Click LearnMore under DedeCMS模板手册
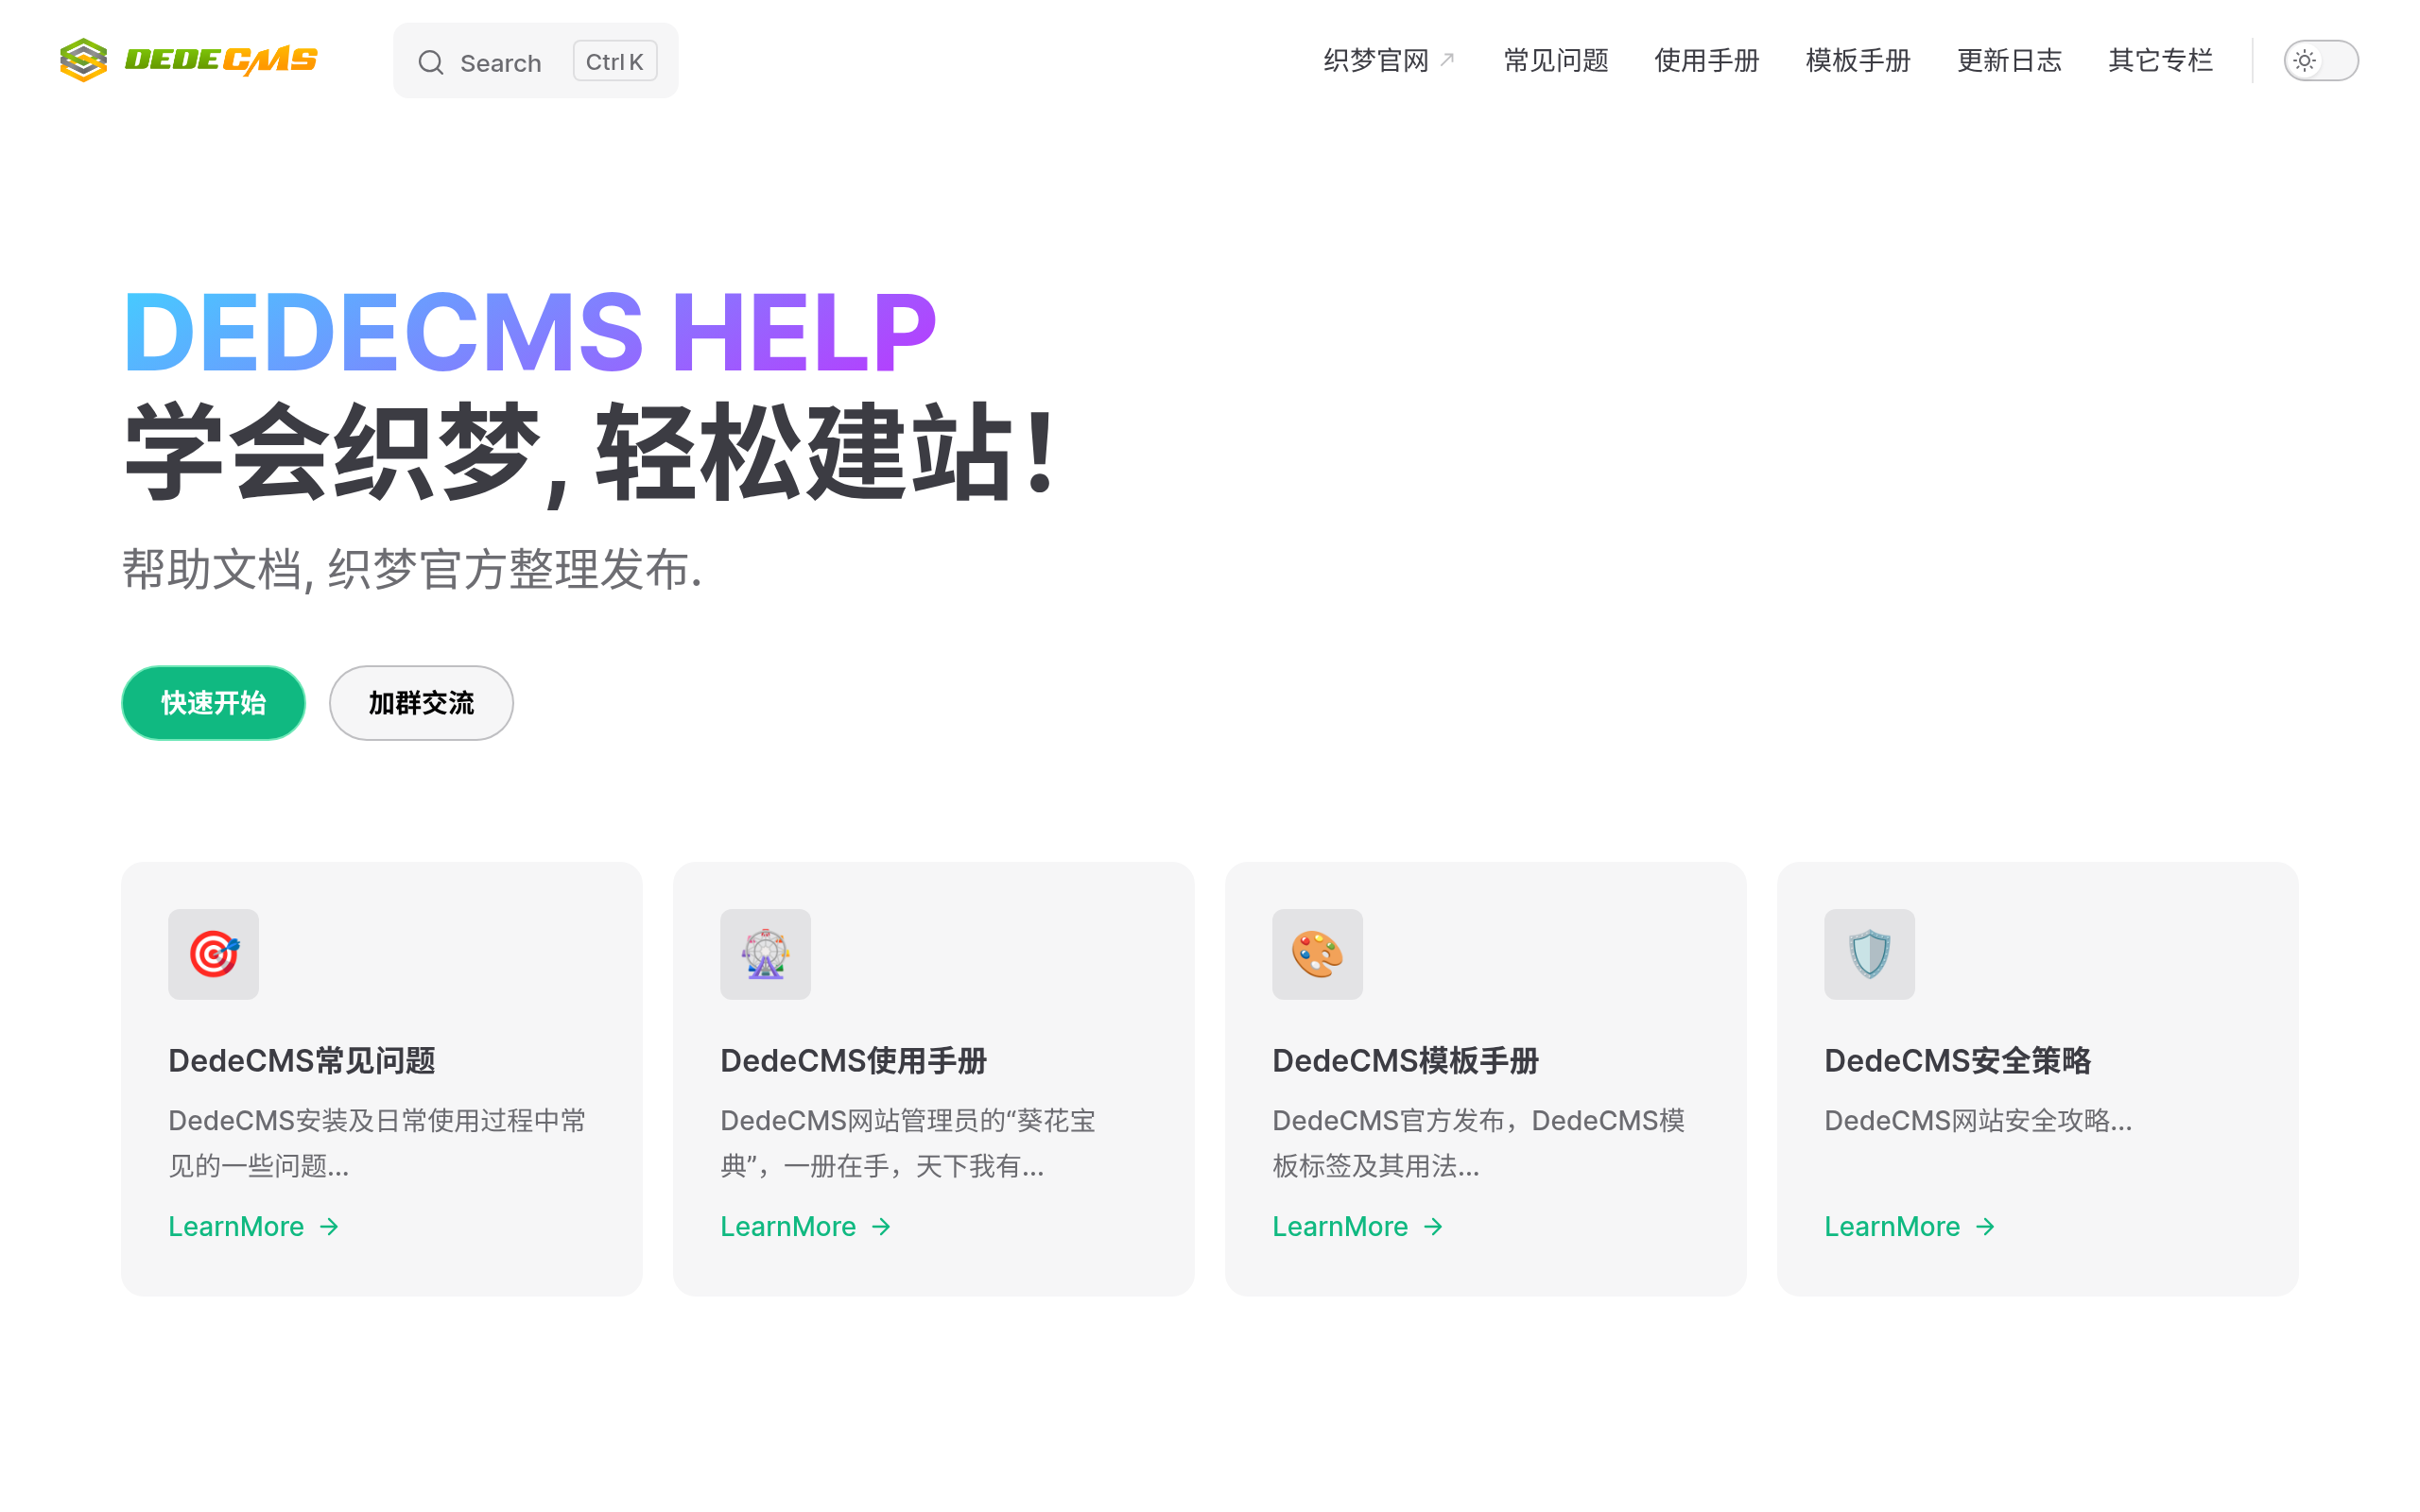Screen dimensions: 2420x1512 [x=1359, y=1226]
